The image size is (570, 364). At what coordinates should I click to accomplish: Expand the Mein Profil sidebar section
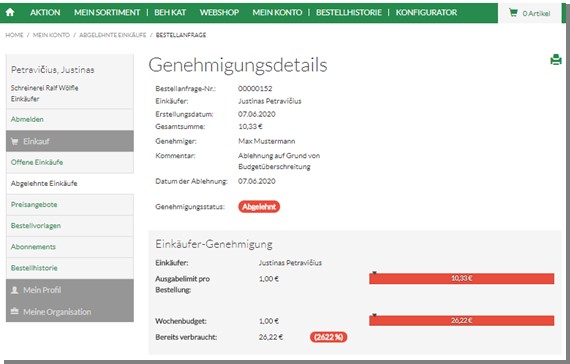coord(70,290)
